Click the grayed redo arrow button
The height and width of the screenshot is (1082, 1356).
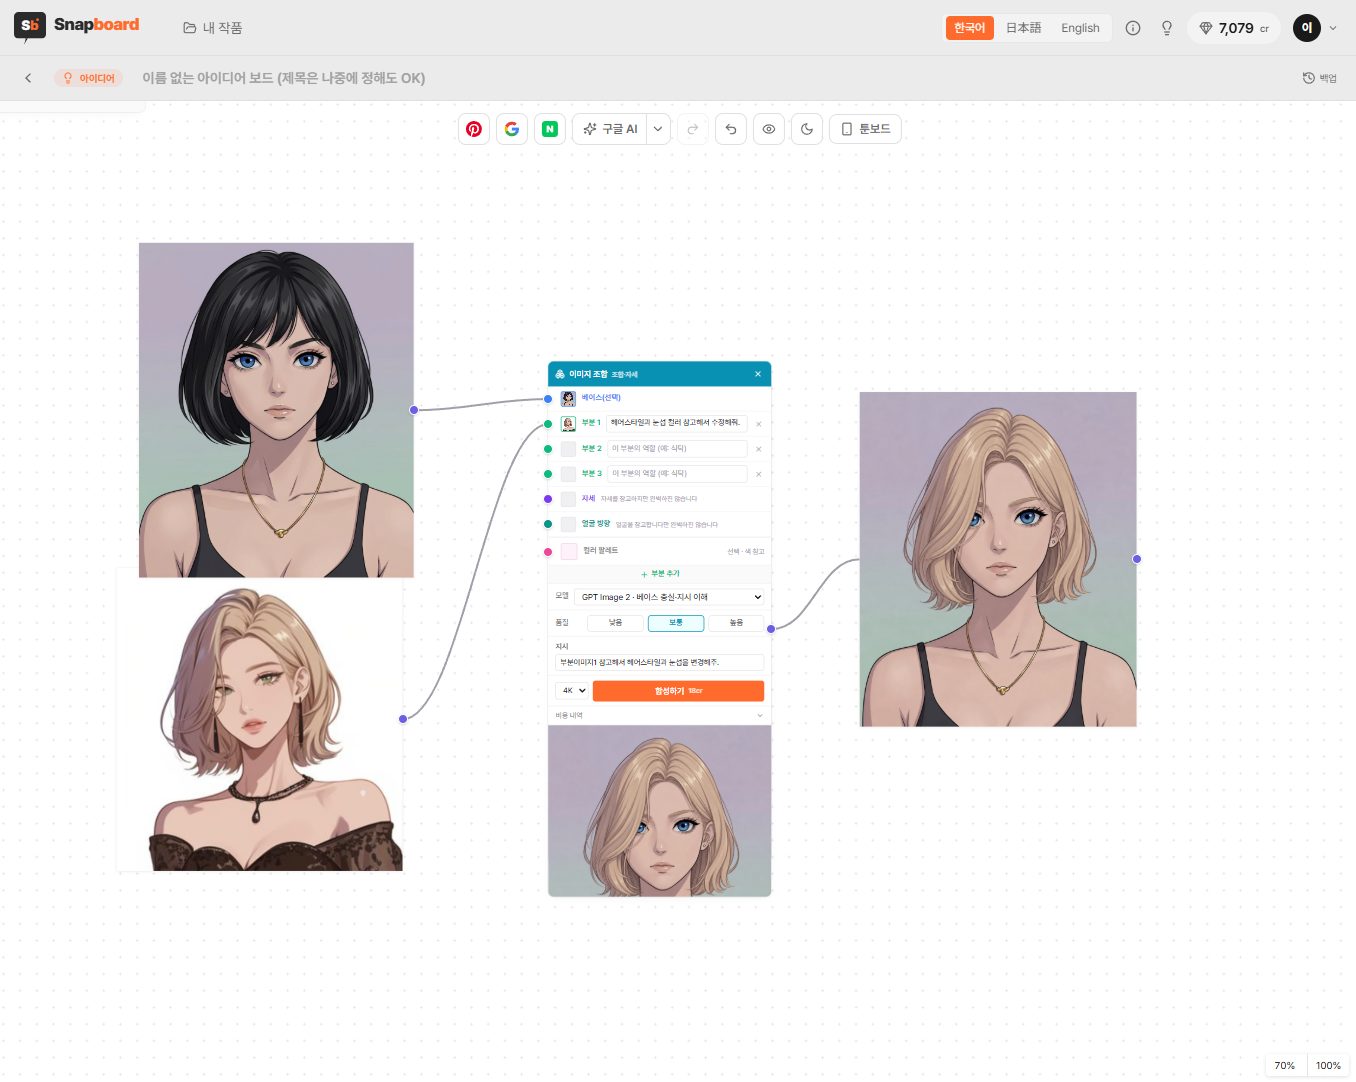[693, 129]
